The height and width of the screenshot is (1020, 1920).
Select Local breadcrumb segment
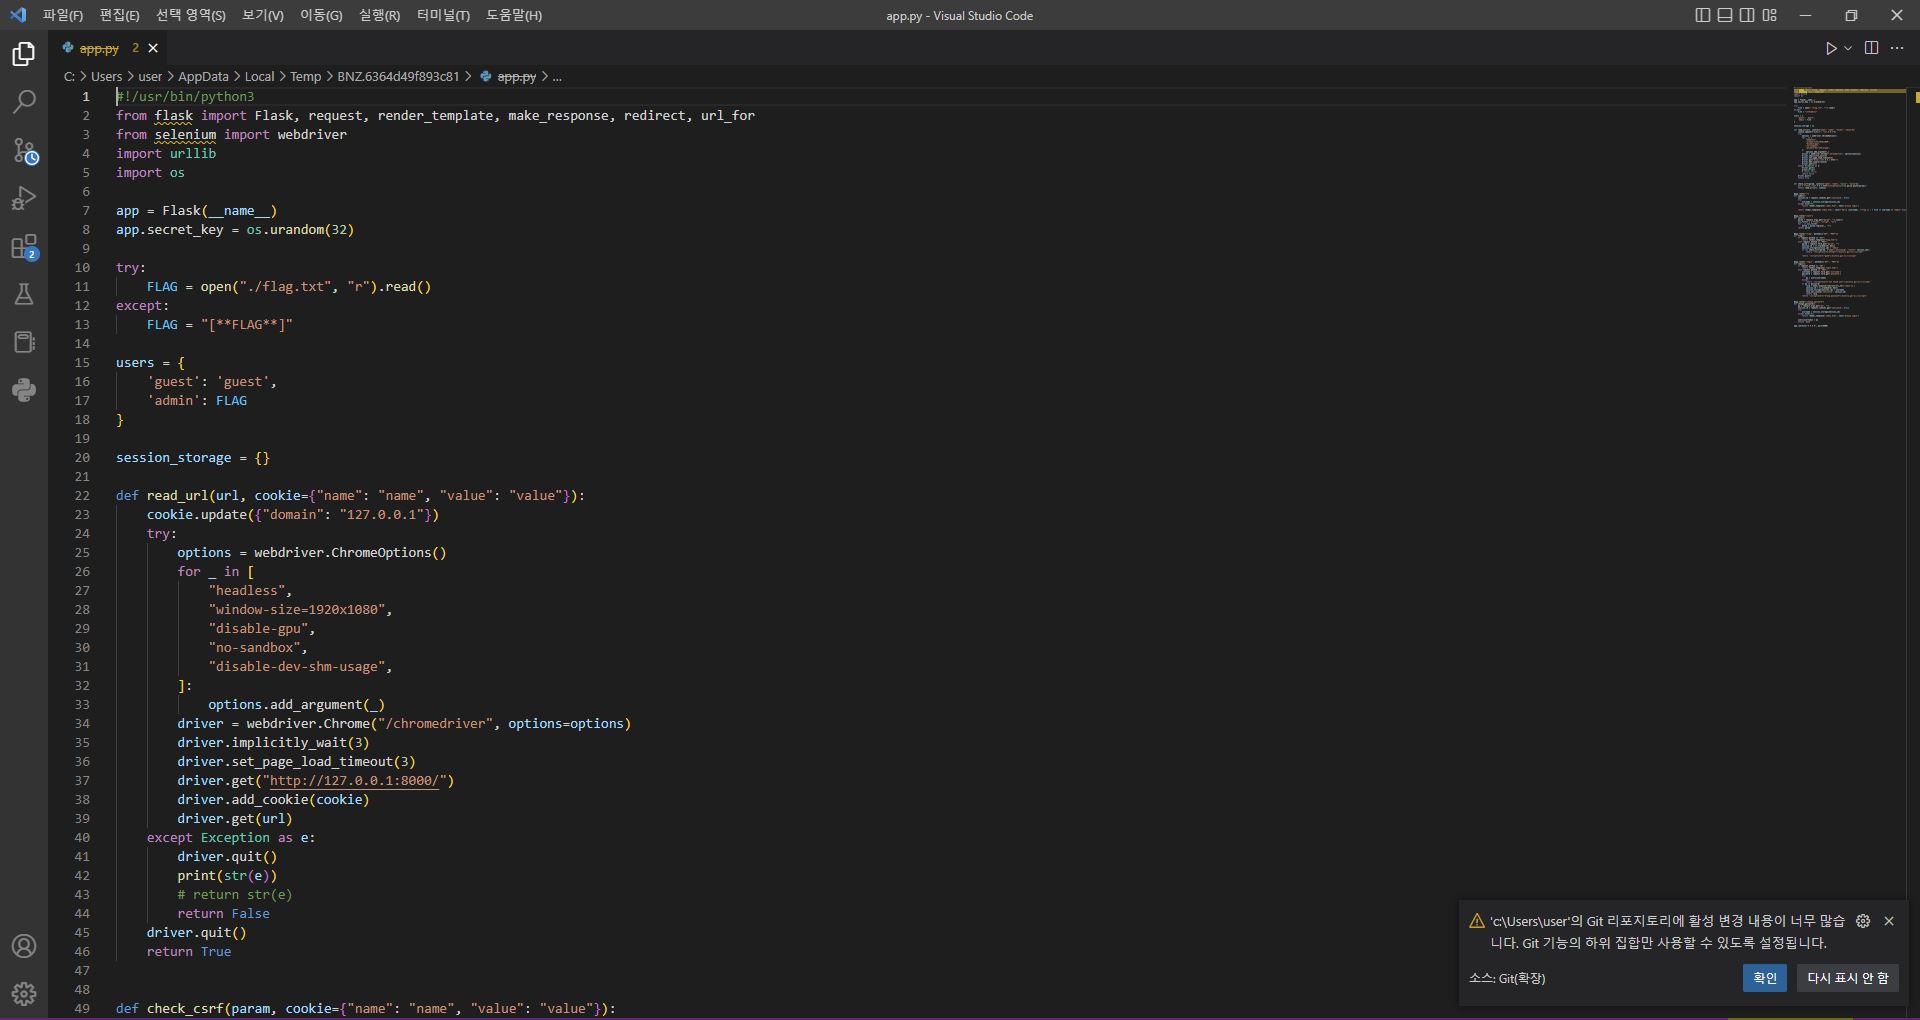(x=259, y=76)
